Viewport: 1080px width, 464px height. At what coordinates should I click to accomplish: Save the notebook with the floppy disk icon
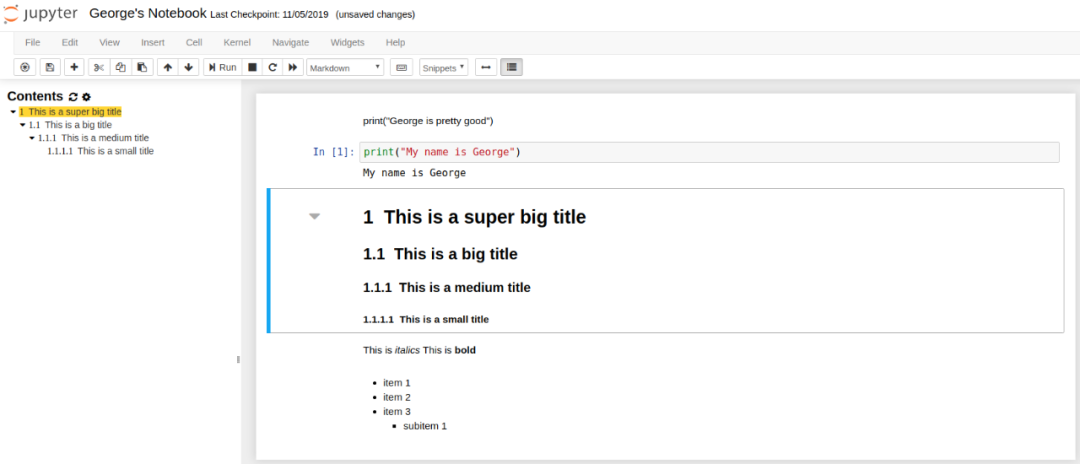(49, 67)
